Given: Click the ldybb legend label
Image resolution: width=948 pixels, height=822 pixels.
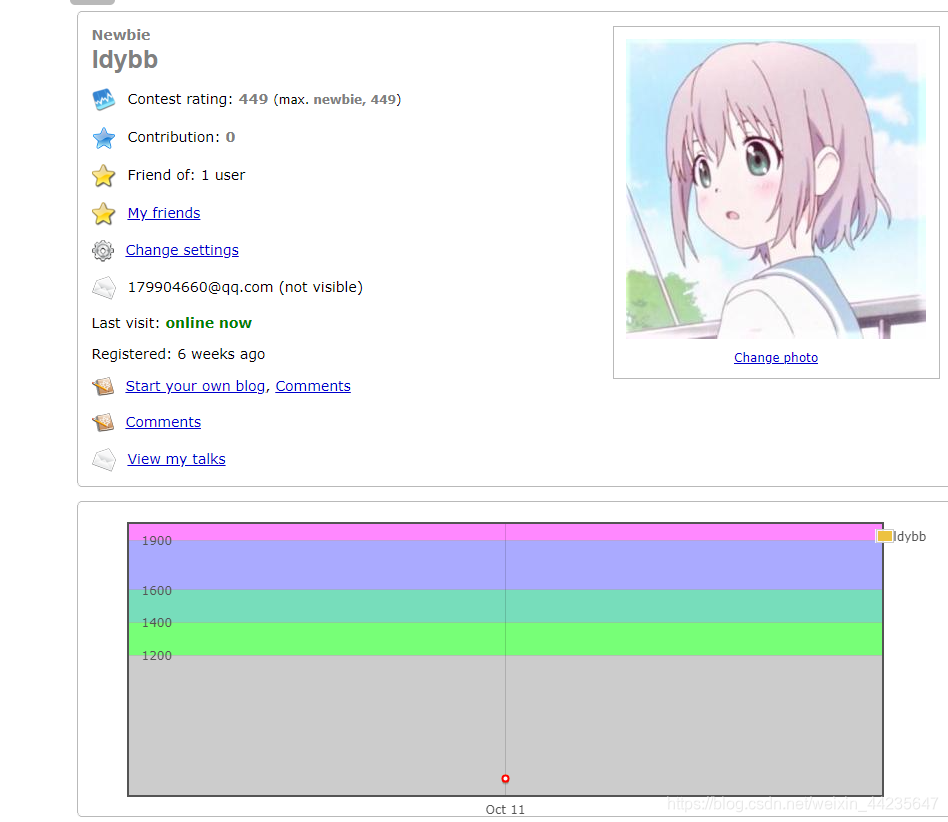Looking at the screenshot, I should (x=909, y=537).
